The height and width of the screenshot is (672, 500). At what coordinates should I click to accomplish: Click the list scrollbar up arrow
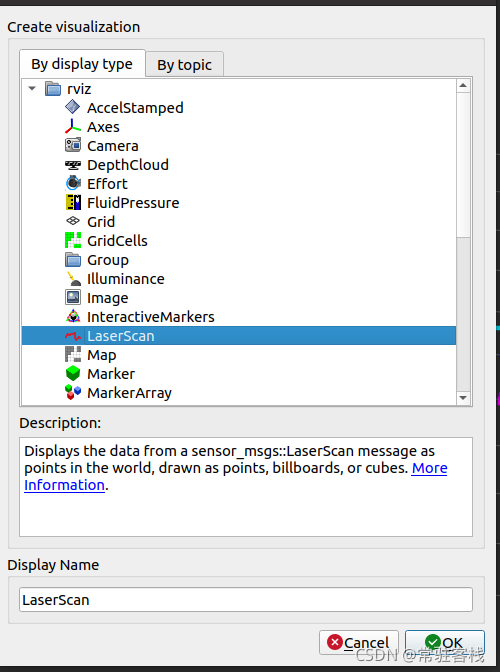463,86
